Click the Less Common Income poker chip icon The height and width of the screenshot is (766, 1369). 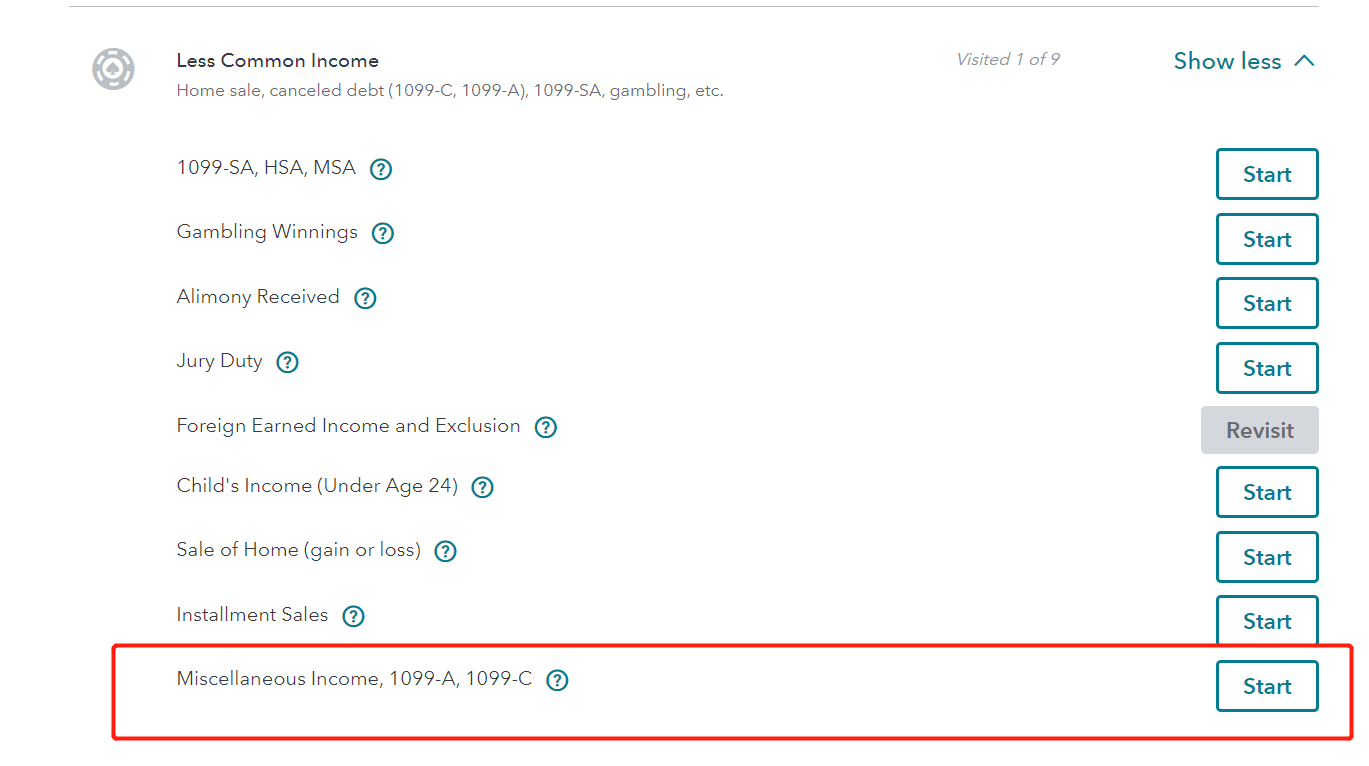pos(113,69)
